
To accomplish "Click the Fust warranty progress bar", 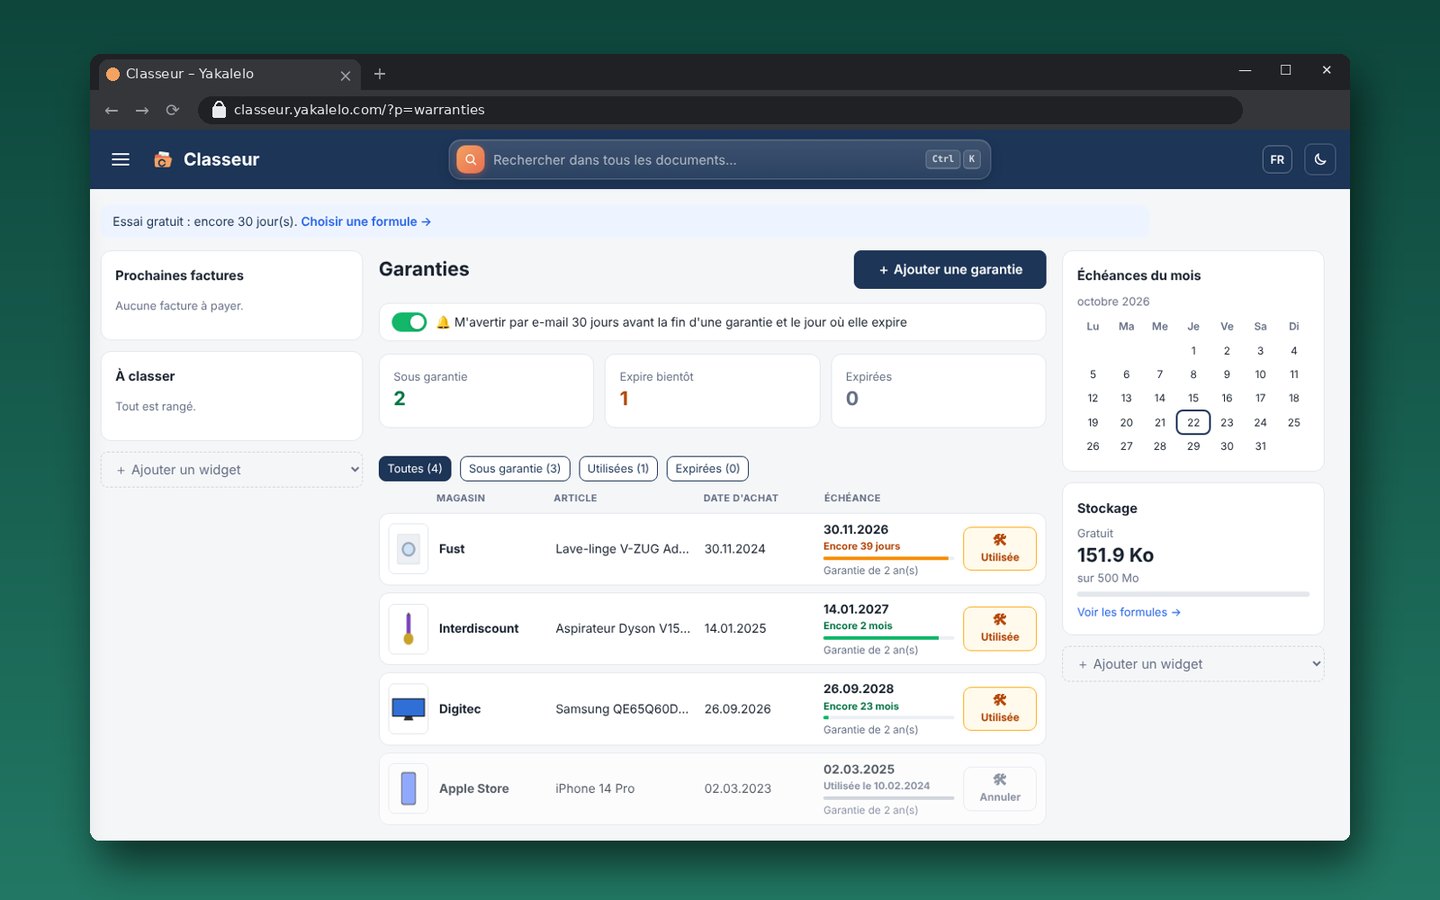I will point(888,558).
